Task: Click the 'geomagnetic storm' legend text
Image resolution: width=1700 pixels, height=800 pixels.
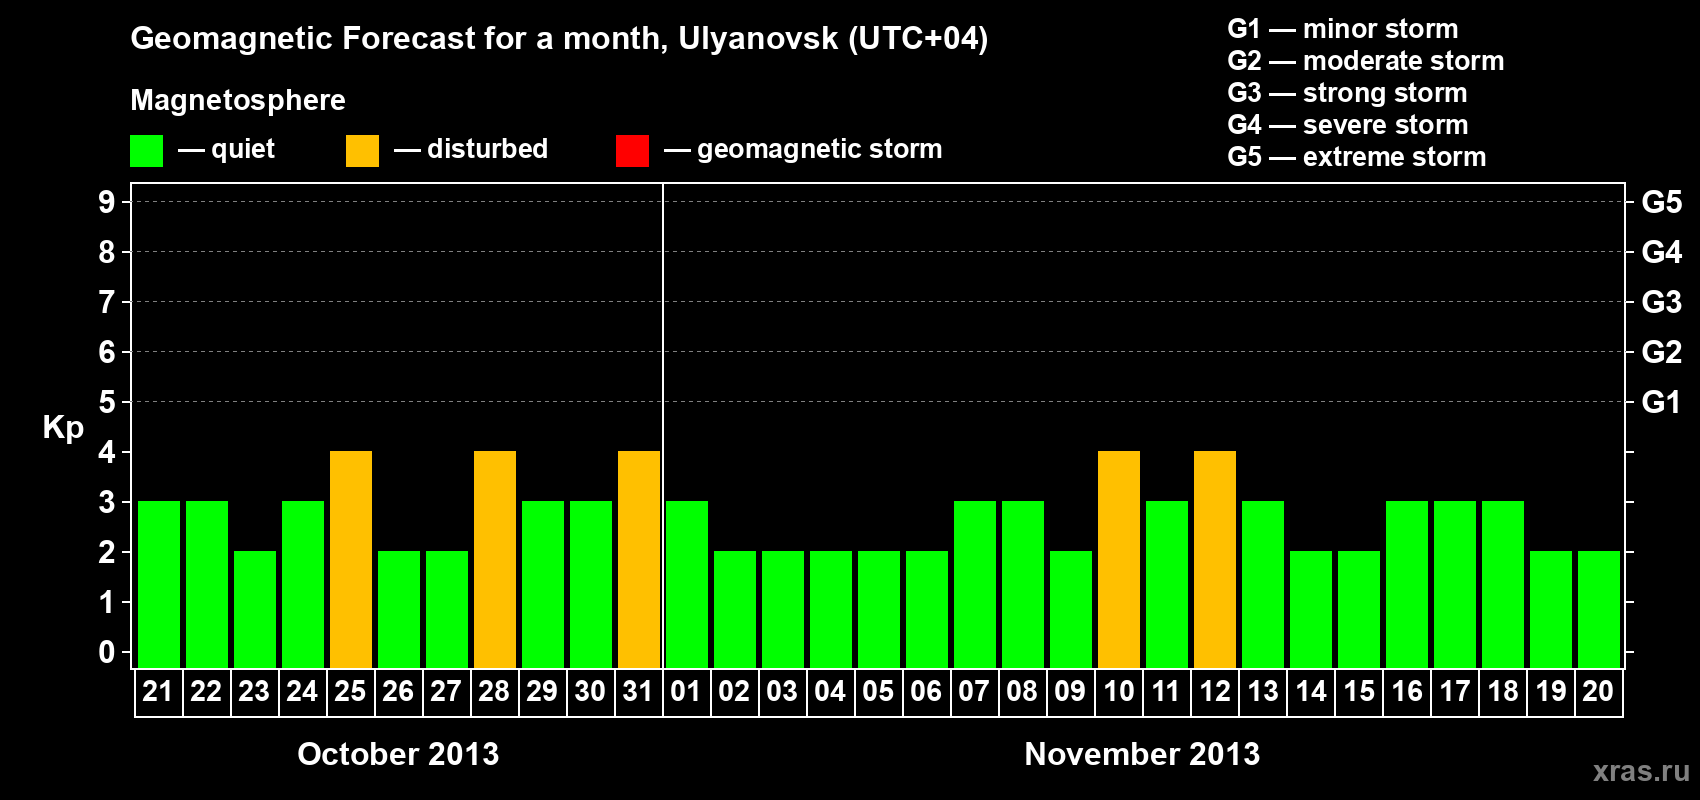Action: (819, 149)
